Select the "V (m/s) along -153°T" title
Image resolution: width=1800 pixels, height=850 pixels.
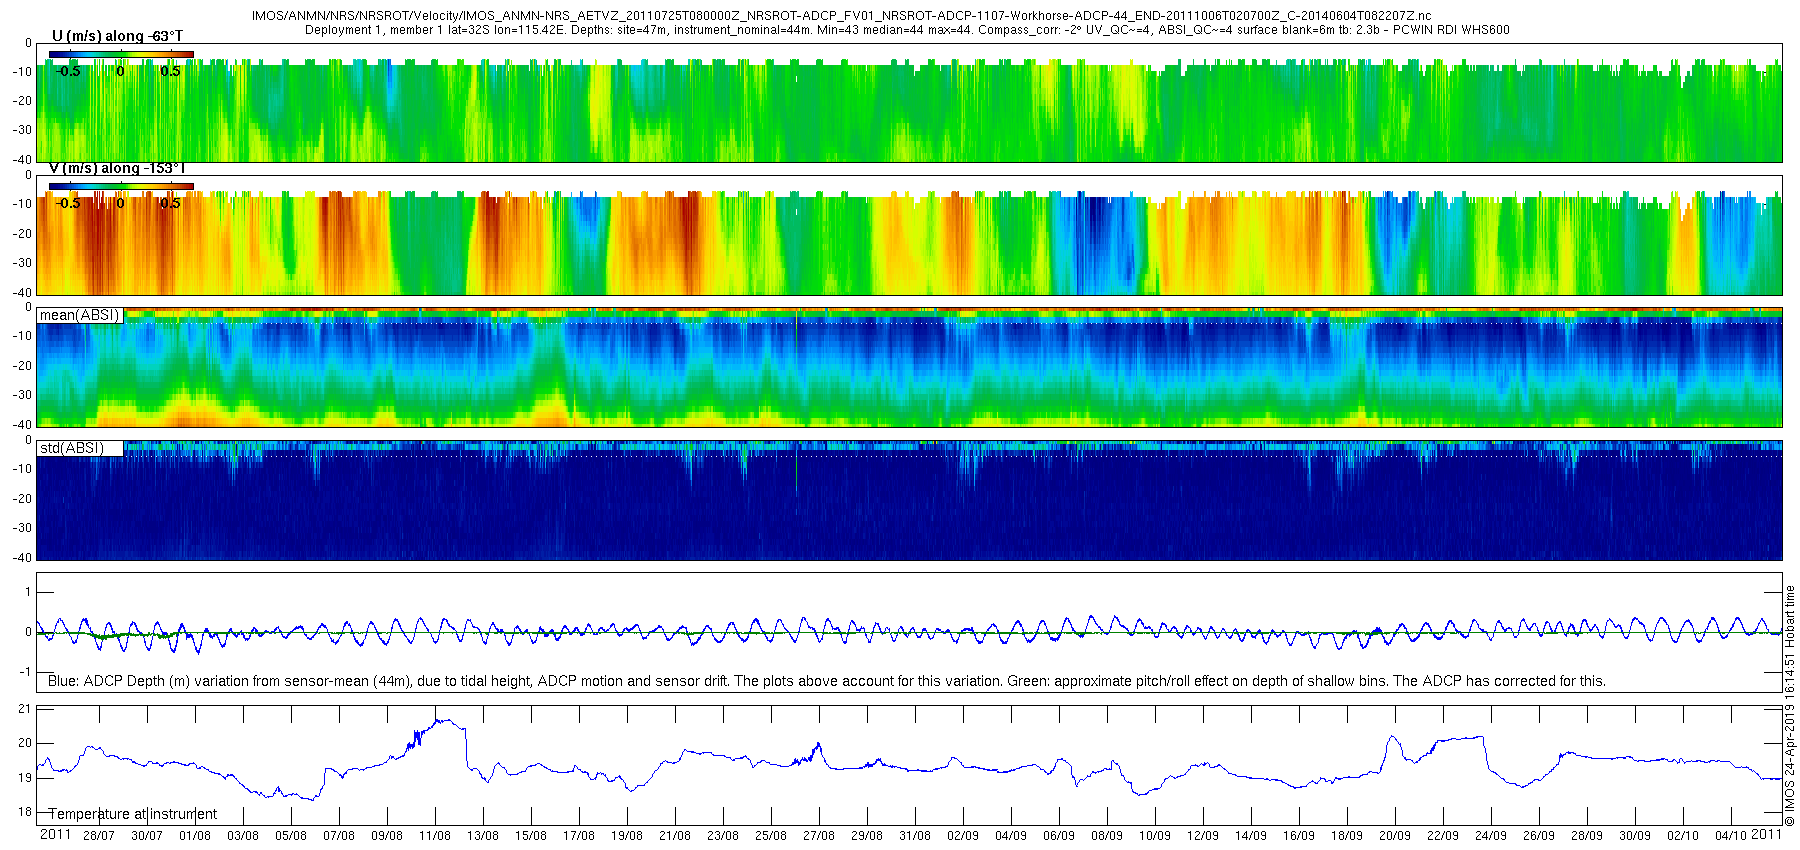pos(117,168)
